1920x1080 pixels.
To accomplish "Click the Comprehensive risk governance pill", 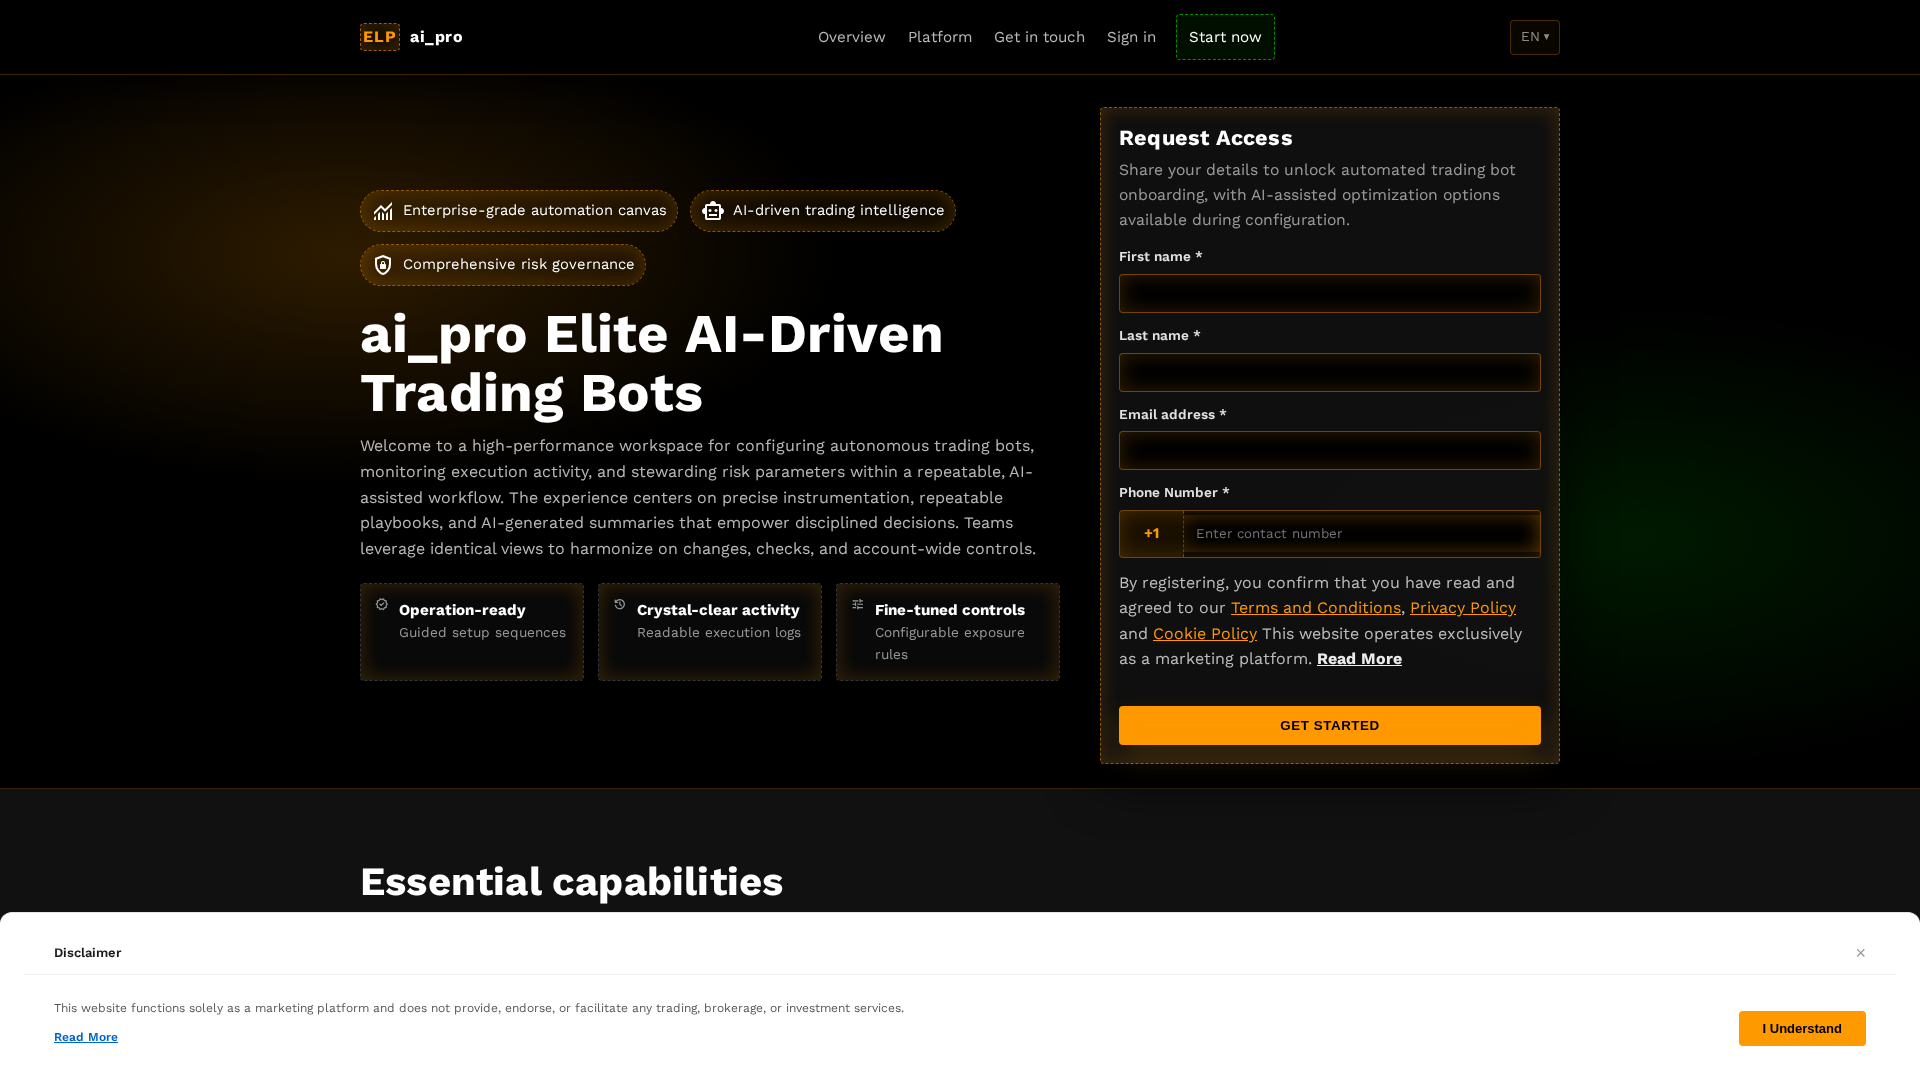I will coord(503,265).
